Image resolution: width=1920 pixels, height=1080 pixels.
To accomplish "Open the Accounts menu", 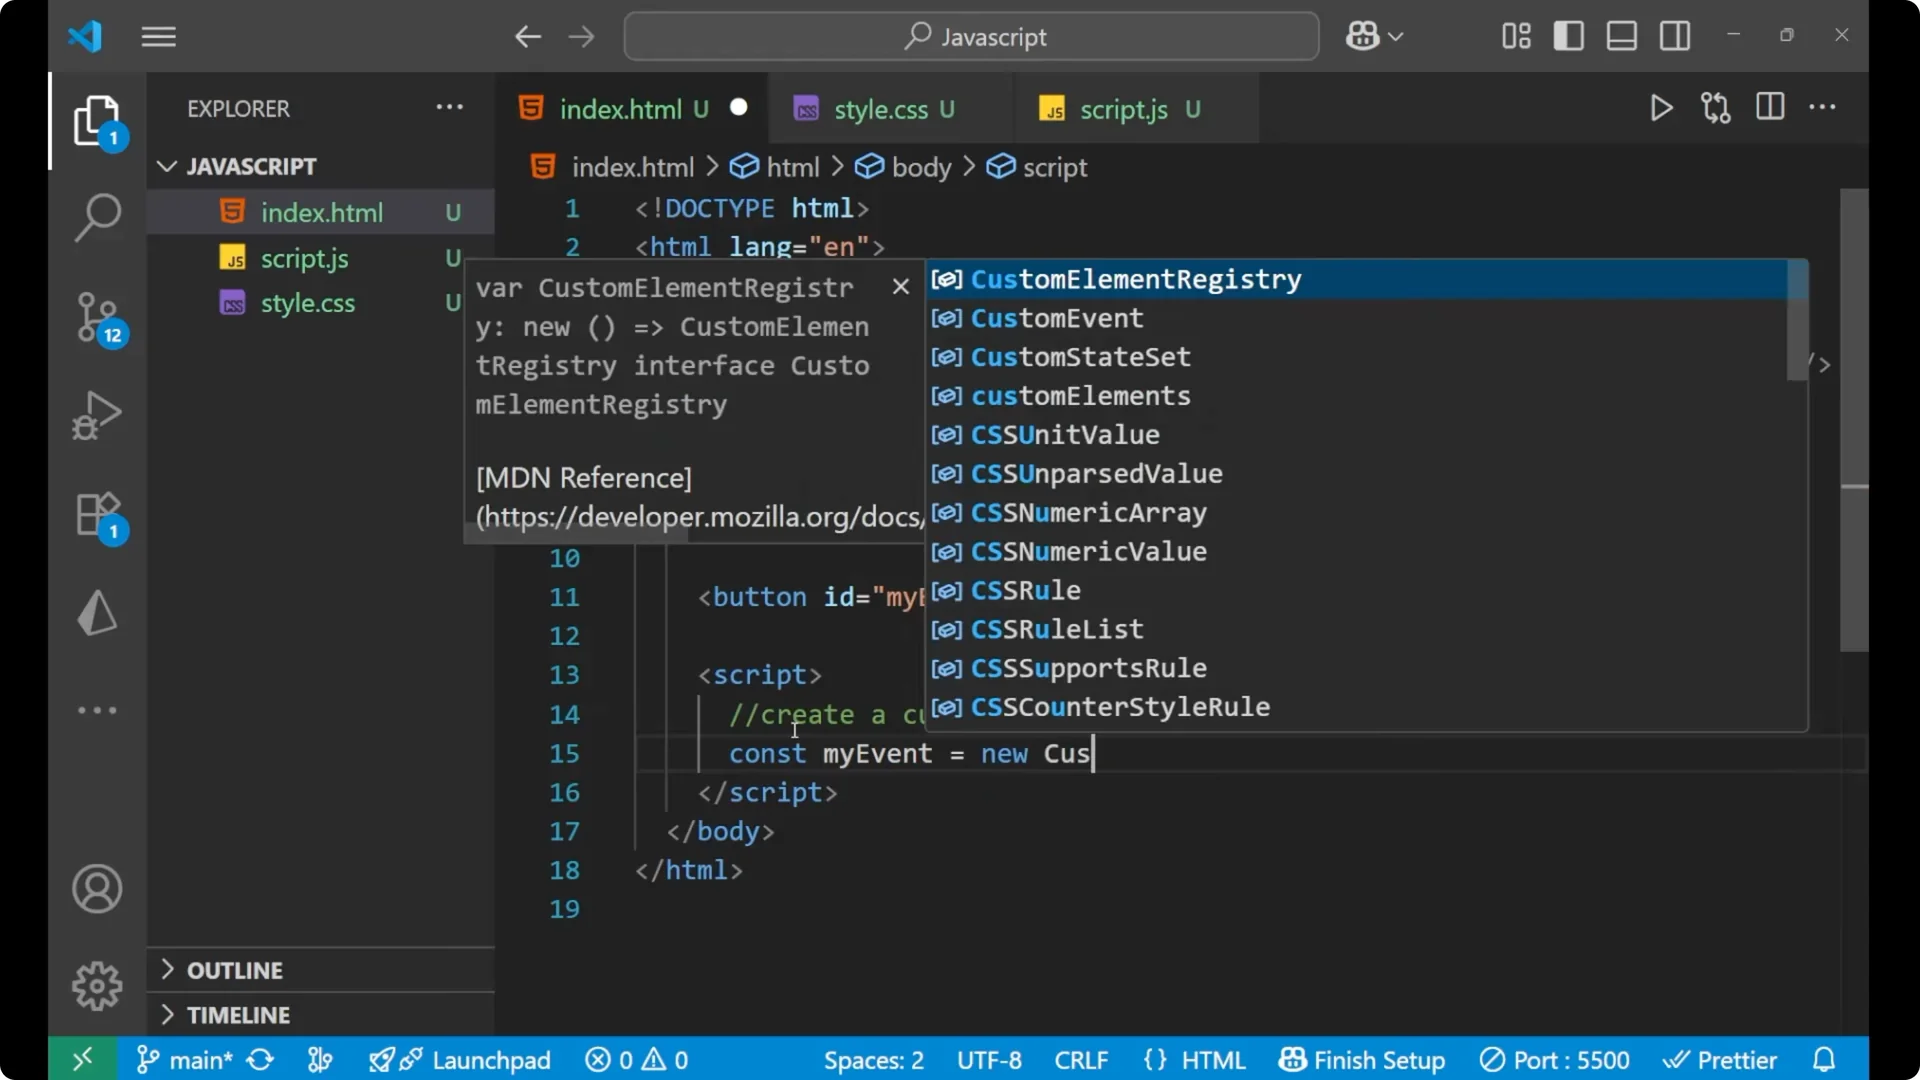I will (96, 889).
